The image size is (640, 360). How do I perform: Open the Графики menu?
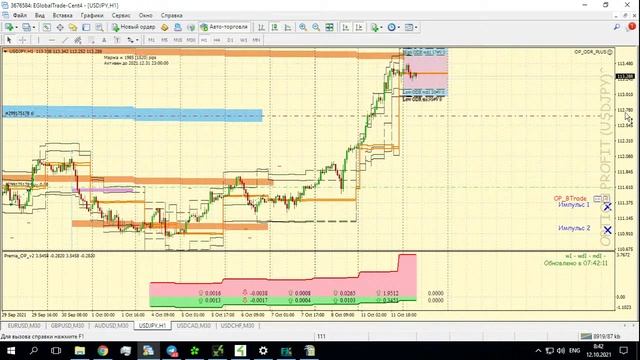click(x=92, y=16)
